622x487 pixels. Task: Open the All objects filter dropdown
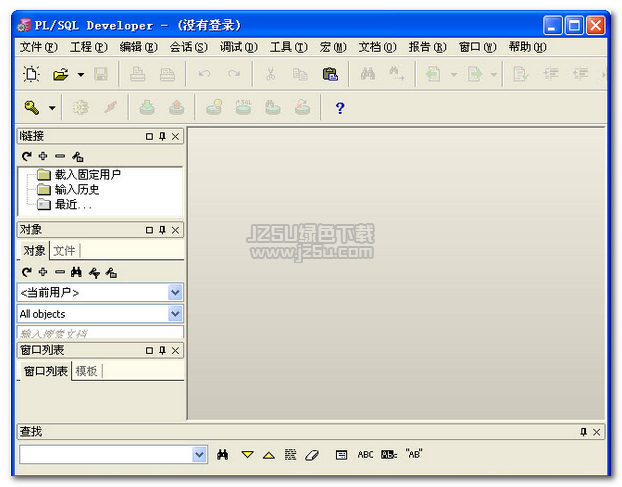click(175, 314)
